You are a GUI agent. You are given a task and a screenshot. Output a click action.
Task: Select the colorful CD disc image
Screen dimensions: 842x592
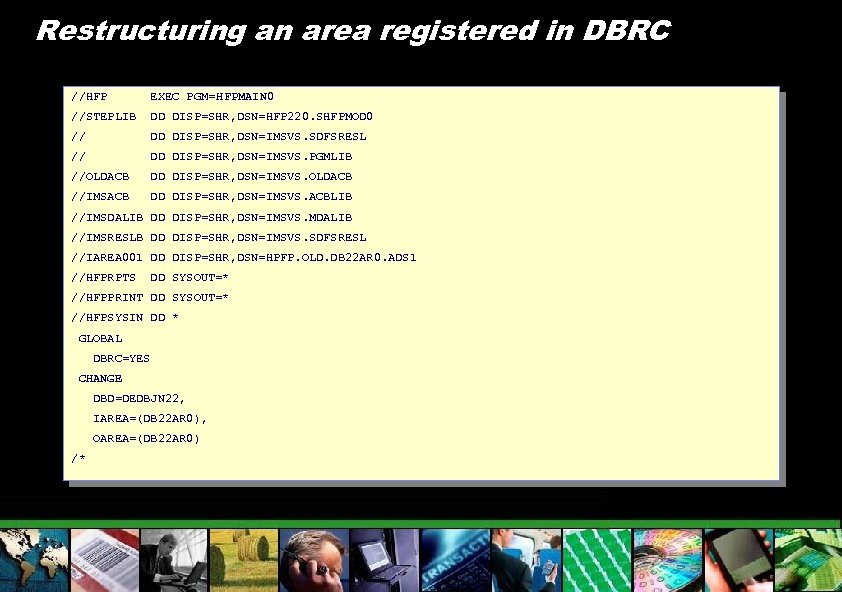(x=667, y=560)
